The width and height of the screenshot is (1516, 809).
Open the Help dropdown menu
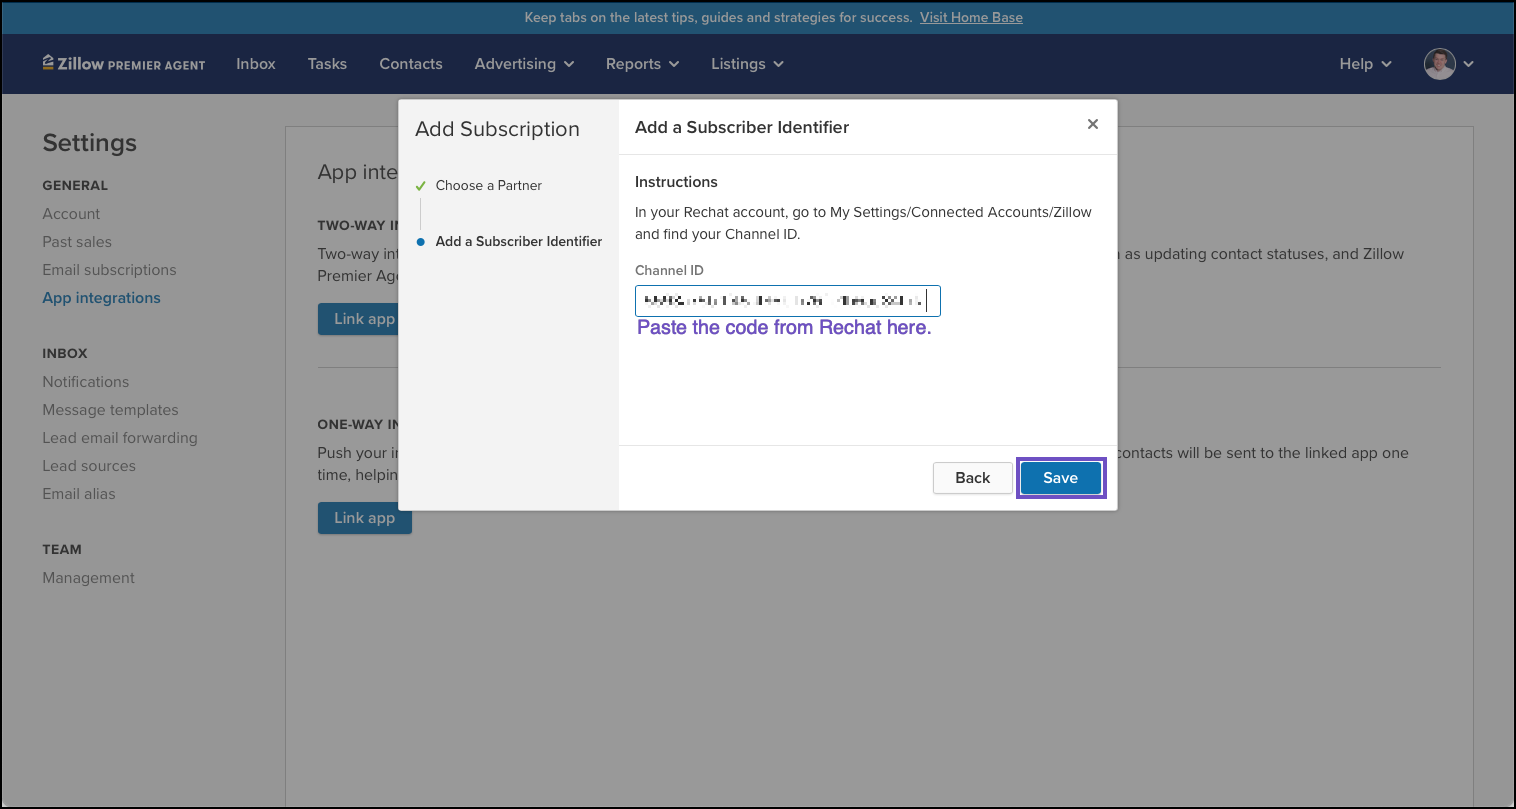[x=1365, y=64]
